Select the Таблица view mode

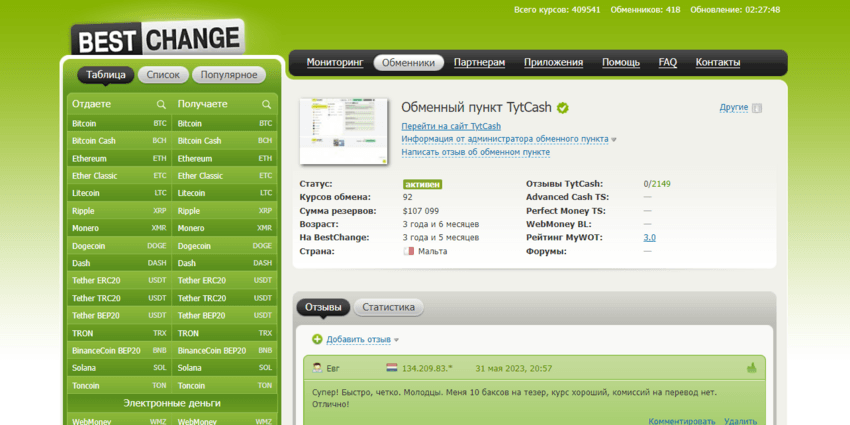point(106,75)
